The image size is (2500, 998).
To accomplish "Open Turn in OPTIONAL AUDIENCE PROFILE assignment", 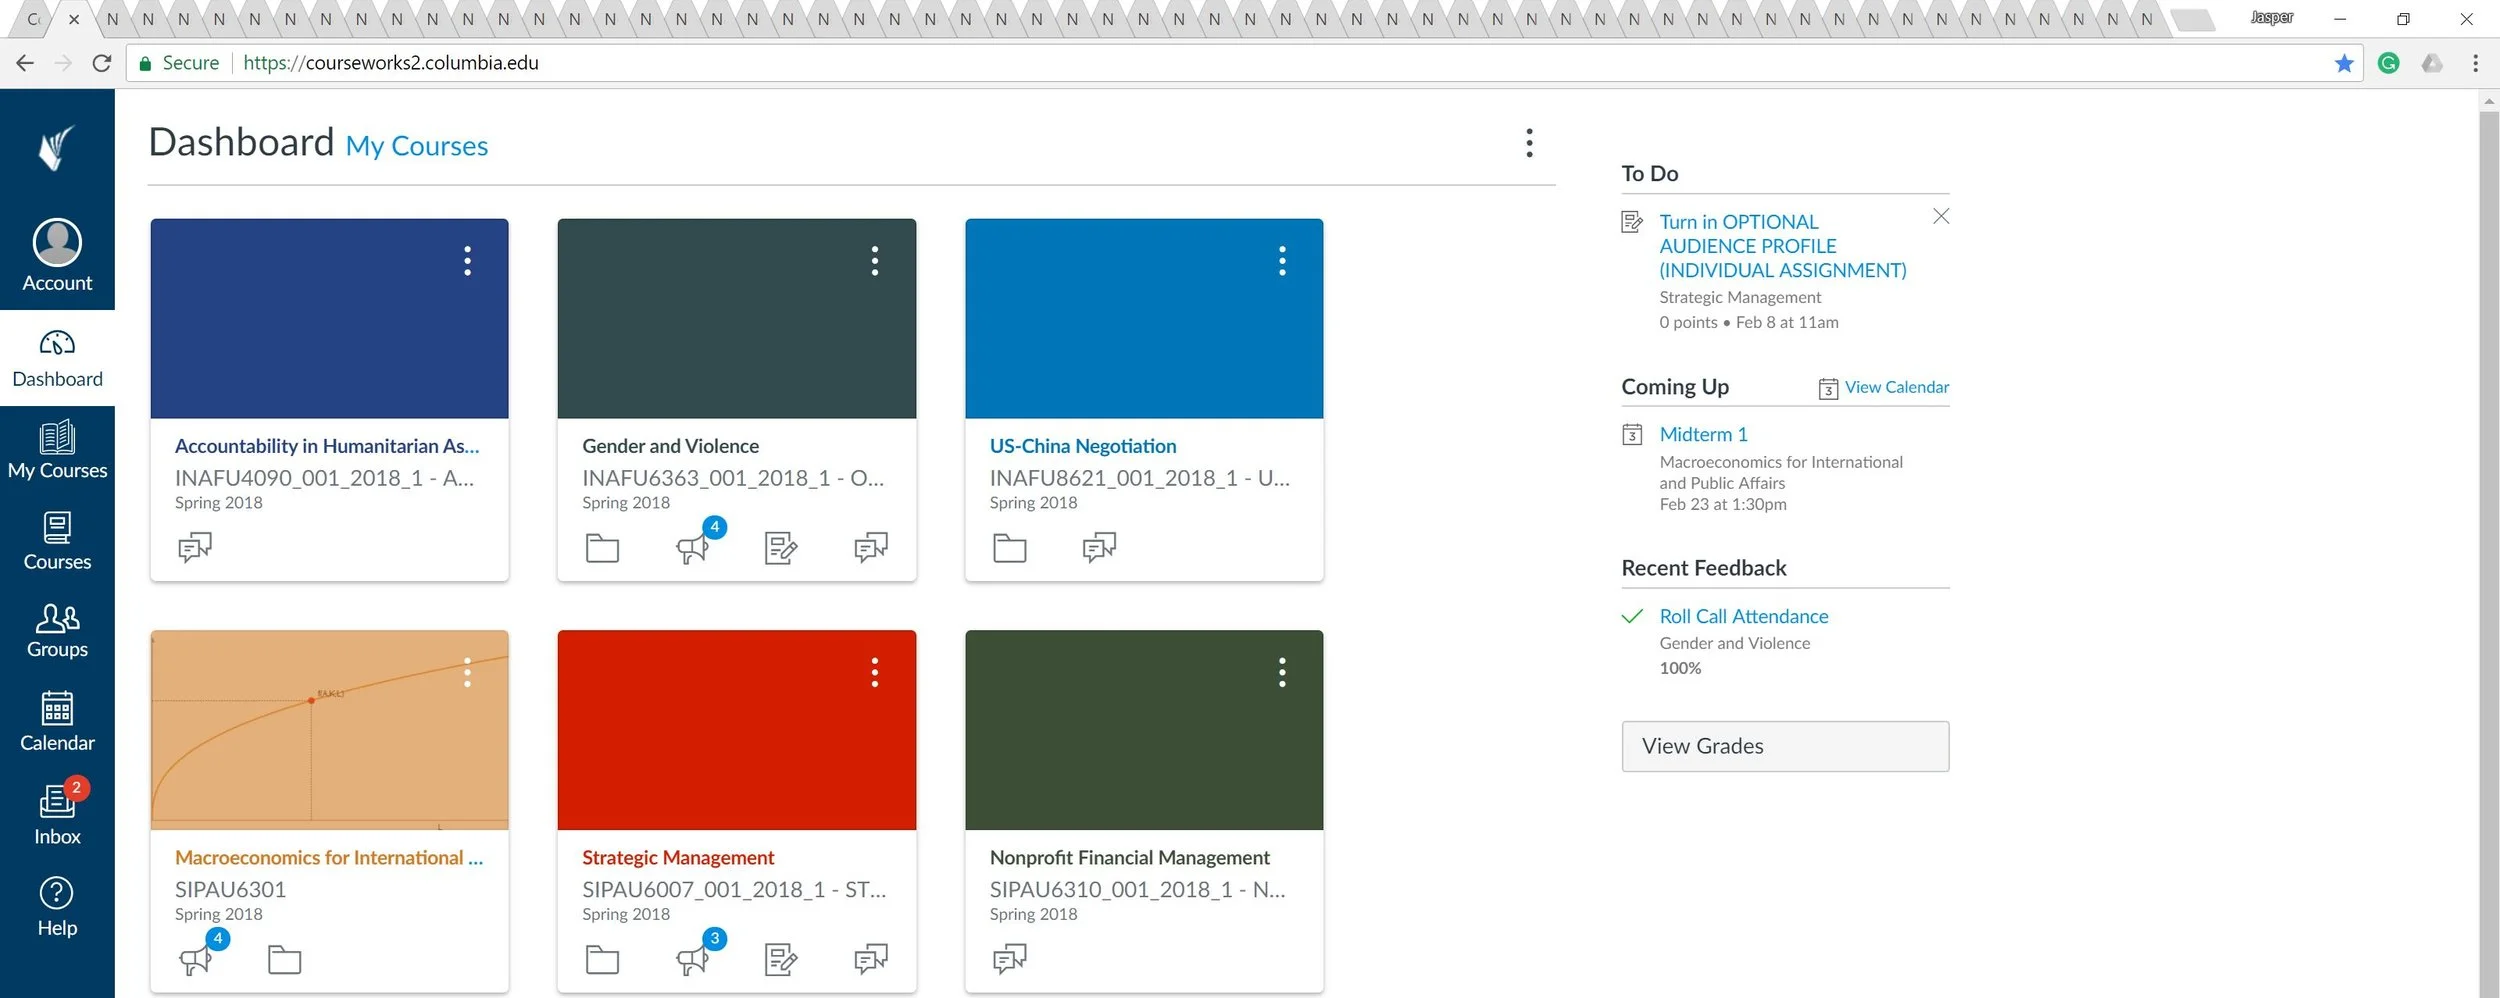I will point(1783,246).
